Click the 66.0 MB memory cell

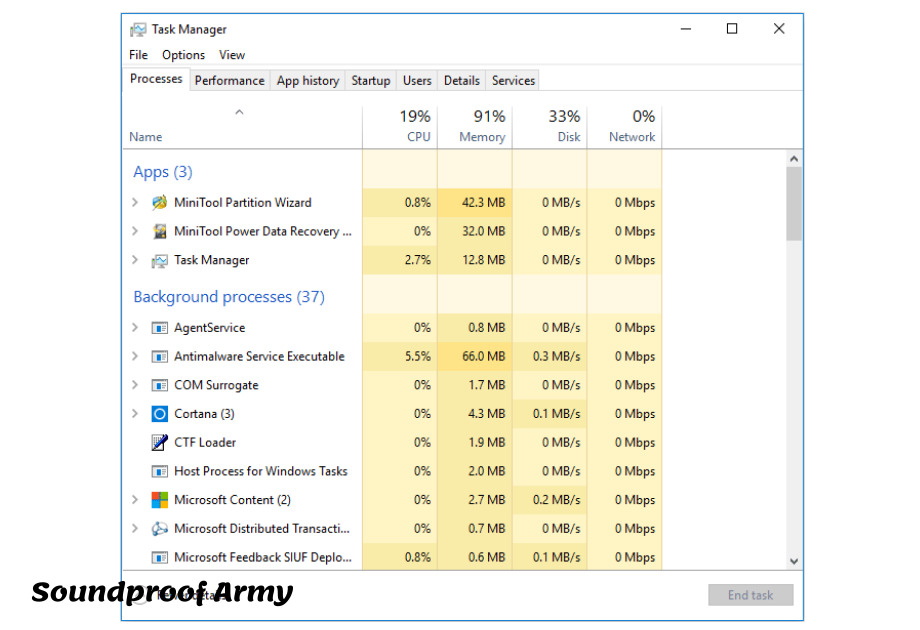[x=475, y=357]
